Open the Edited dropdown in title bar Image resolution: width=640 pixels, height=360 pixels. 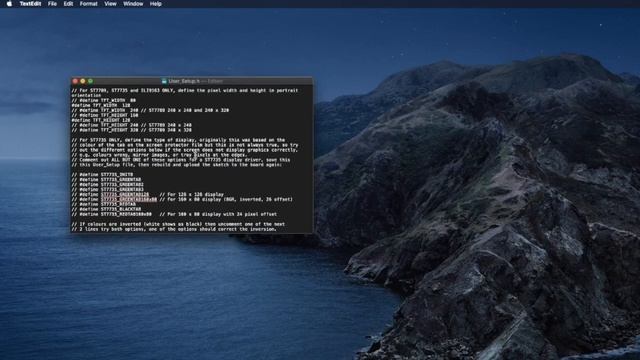[215, 81]
